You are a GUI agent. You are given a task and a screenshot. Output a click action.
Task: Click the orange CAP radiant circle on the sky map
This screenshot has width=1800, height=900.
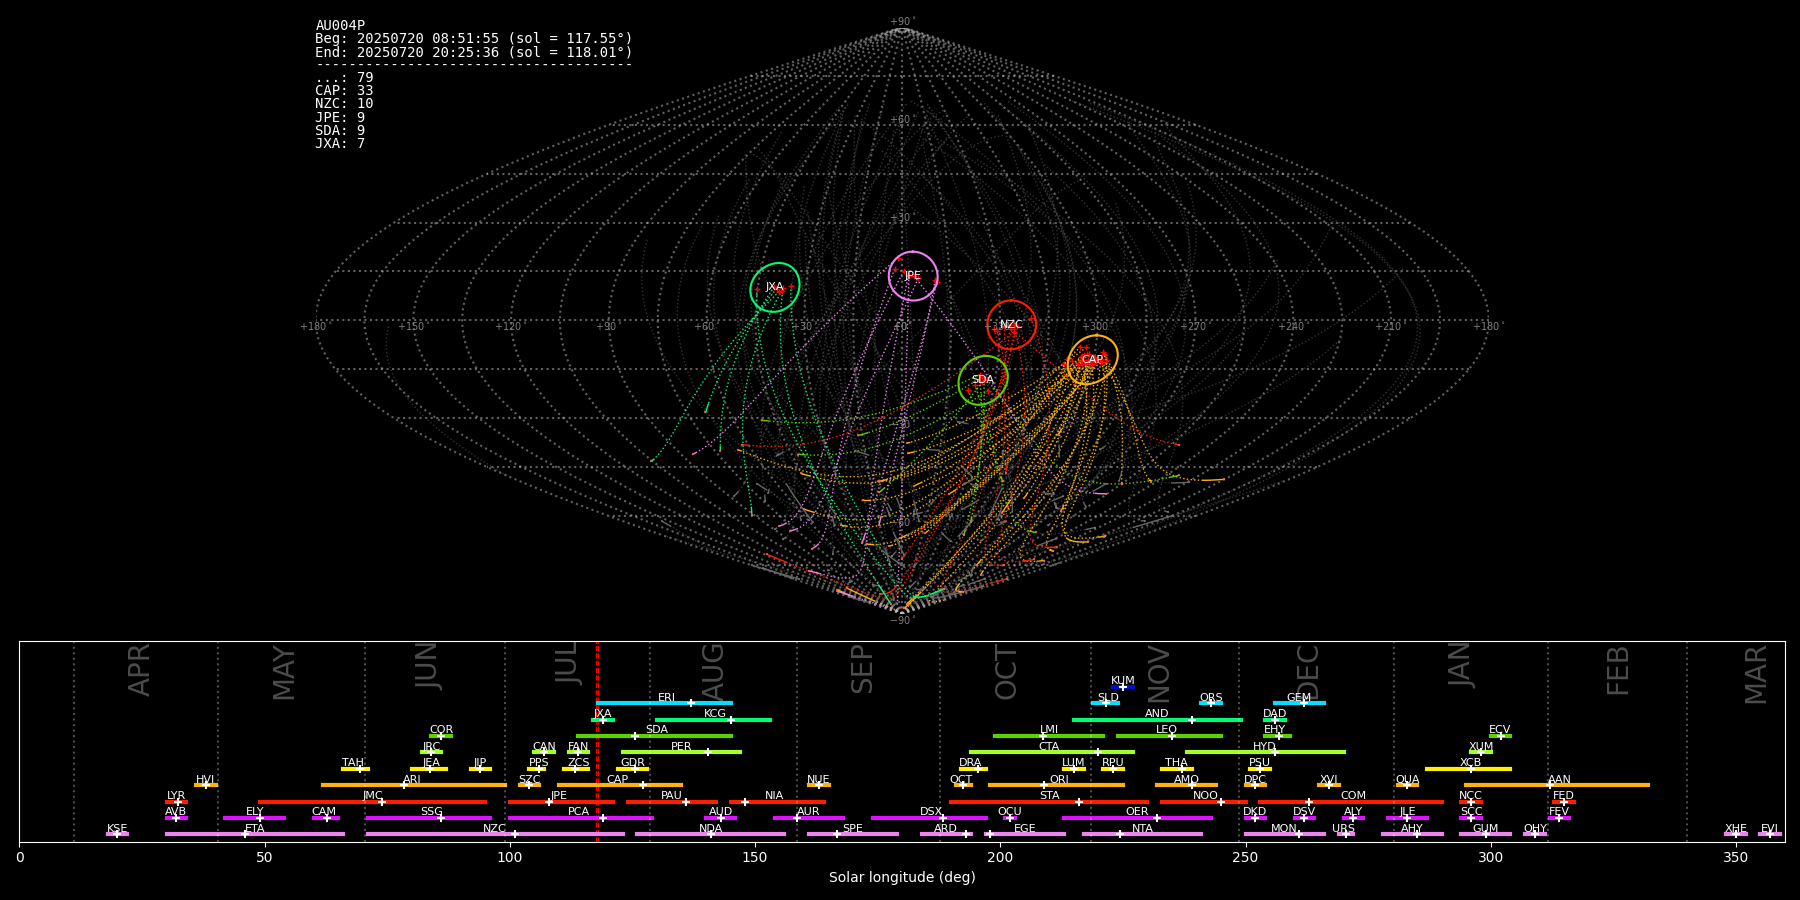coord(1093,360)
